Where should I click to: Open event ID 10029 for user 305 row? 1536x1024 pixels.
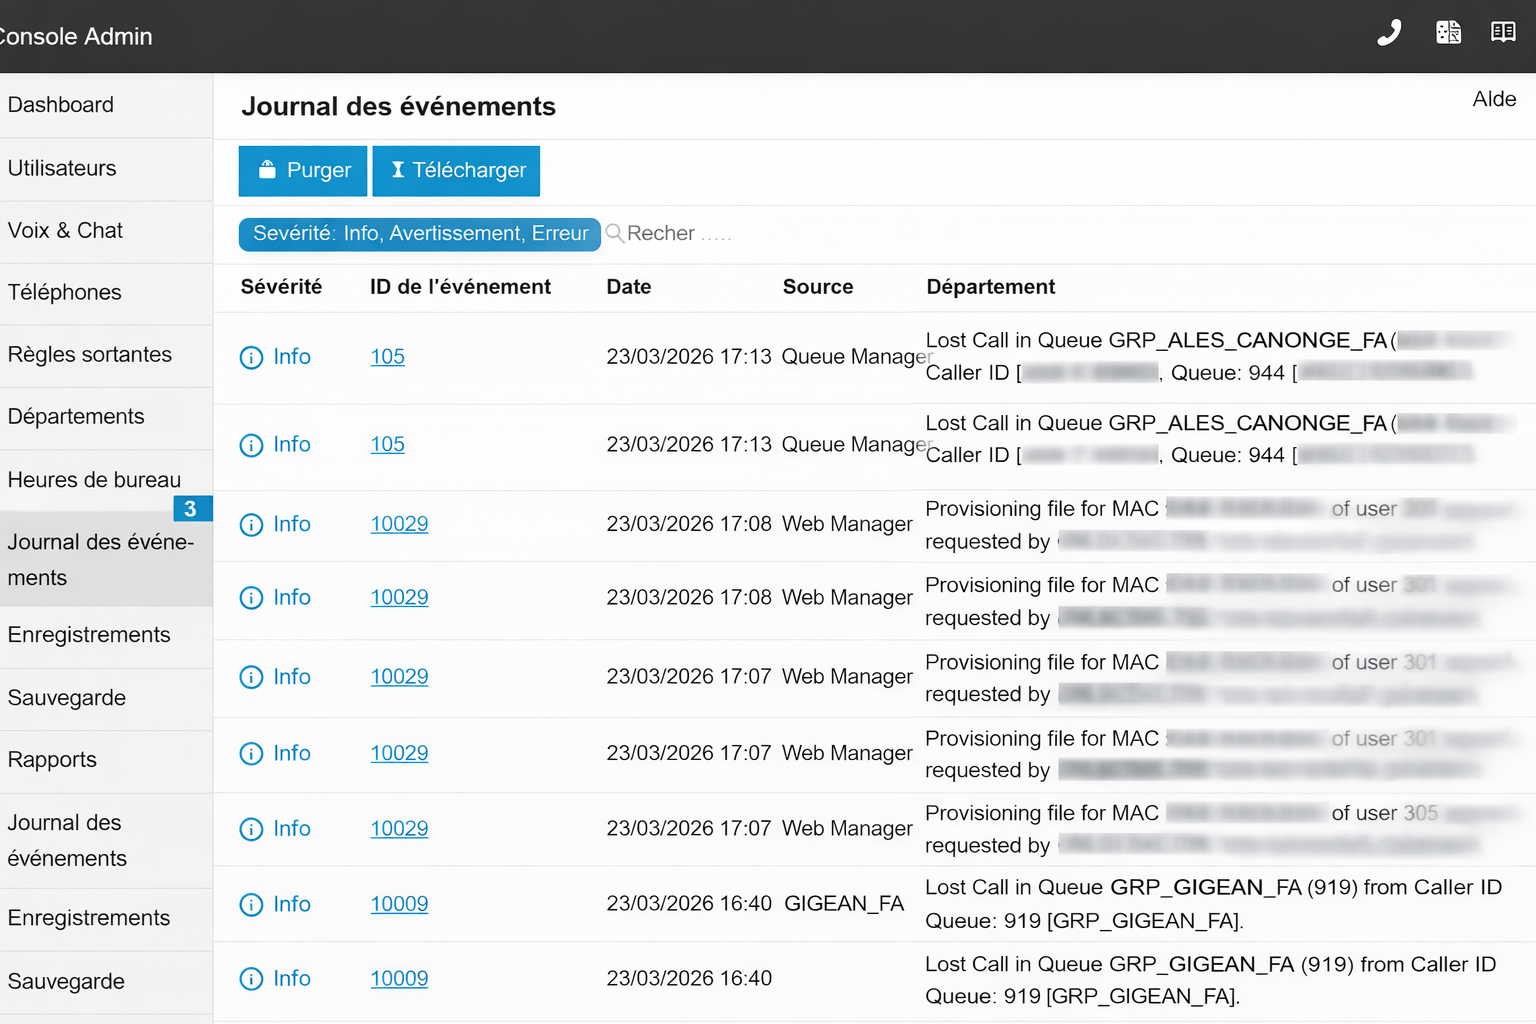[399, 829]
